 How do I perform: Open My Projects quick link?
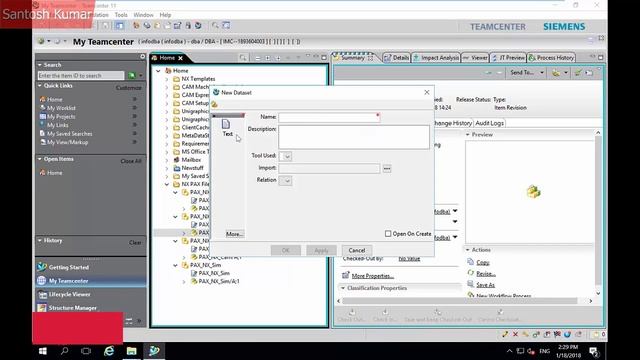point(61,117)
